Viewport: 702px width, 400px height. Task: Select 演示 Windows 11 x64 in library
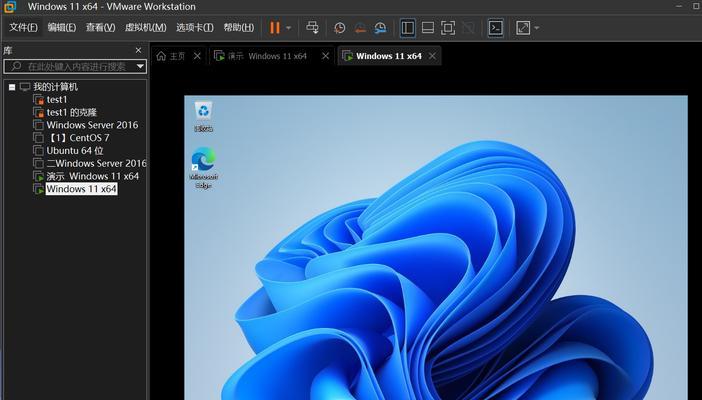(93, 176)
